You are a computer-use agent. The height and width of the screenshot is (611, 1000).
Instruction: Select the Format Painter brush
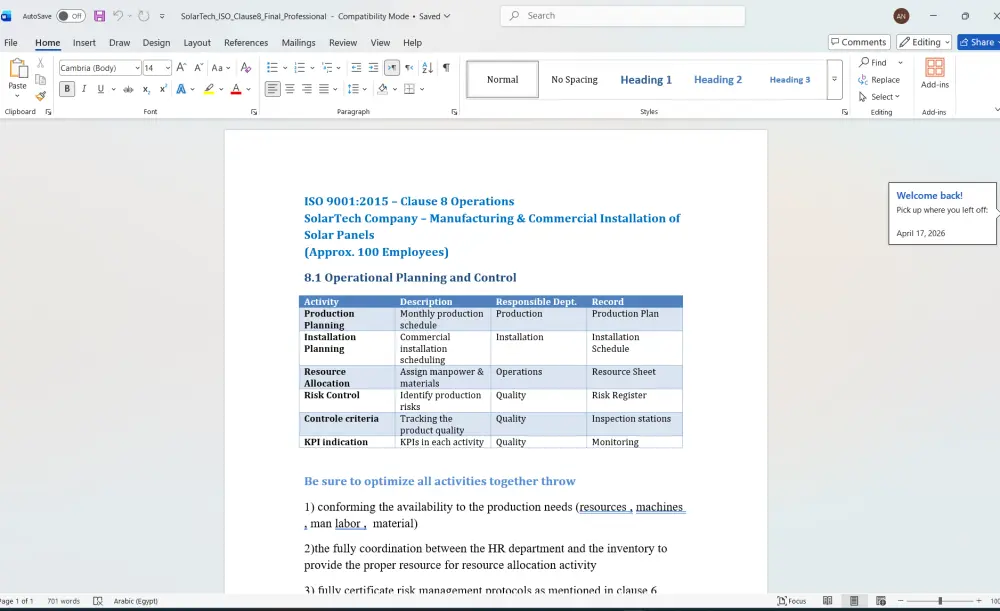40,96
